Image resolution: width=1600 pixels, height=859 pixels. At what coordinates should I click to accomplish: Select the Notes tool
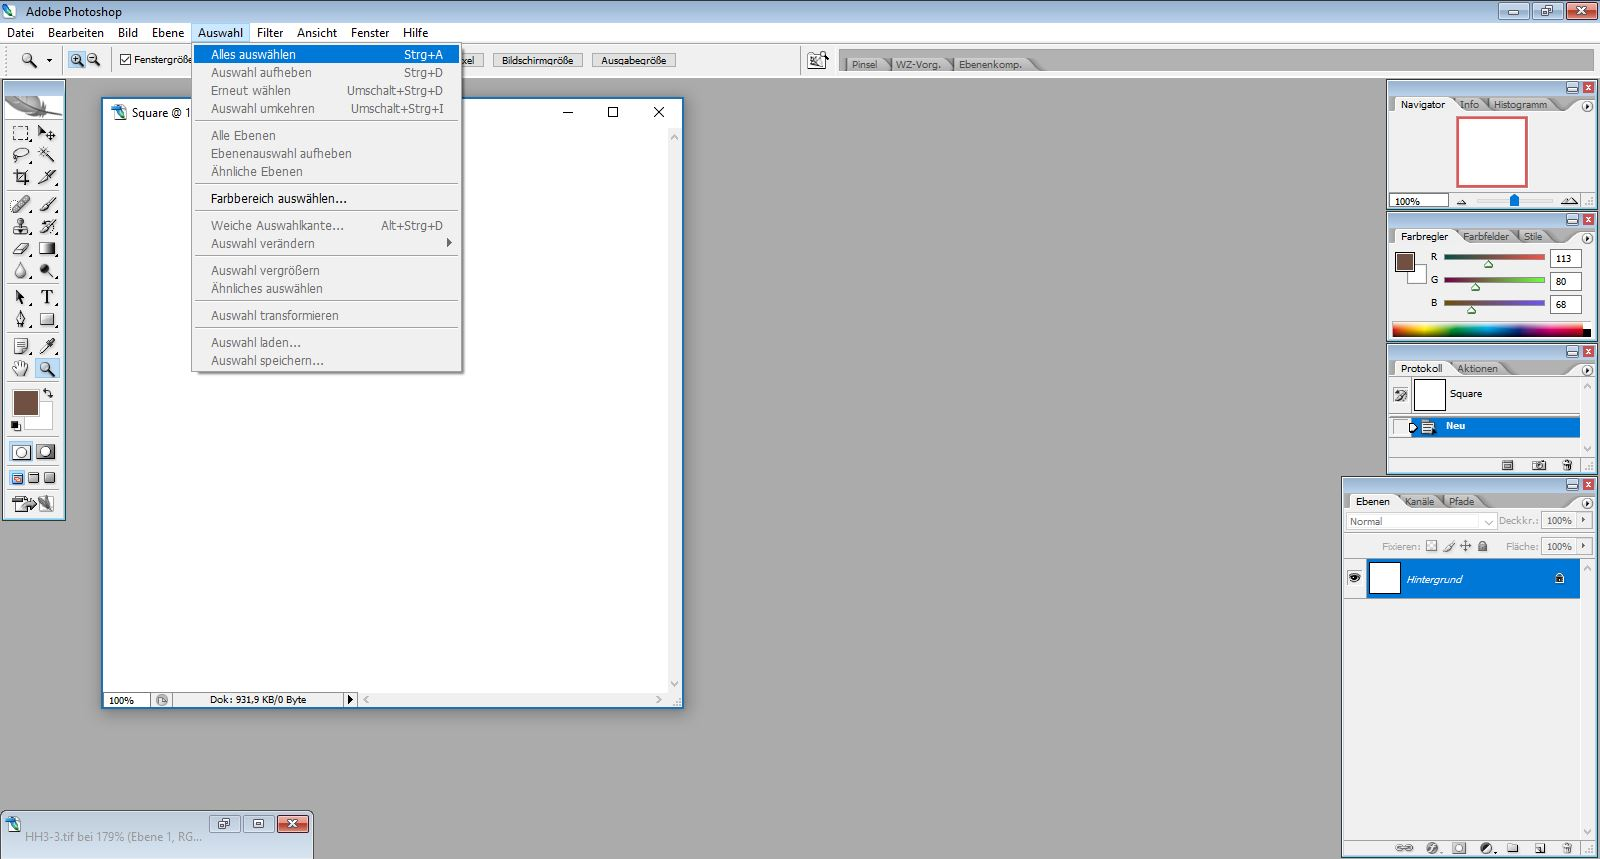21,346
